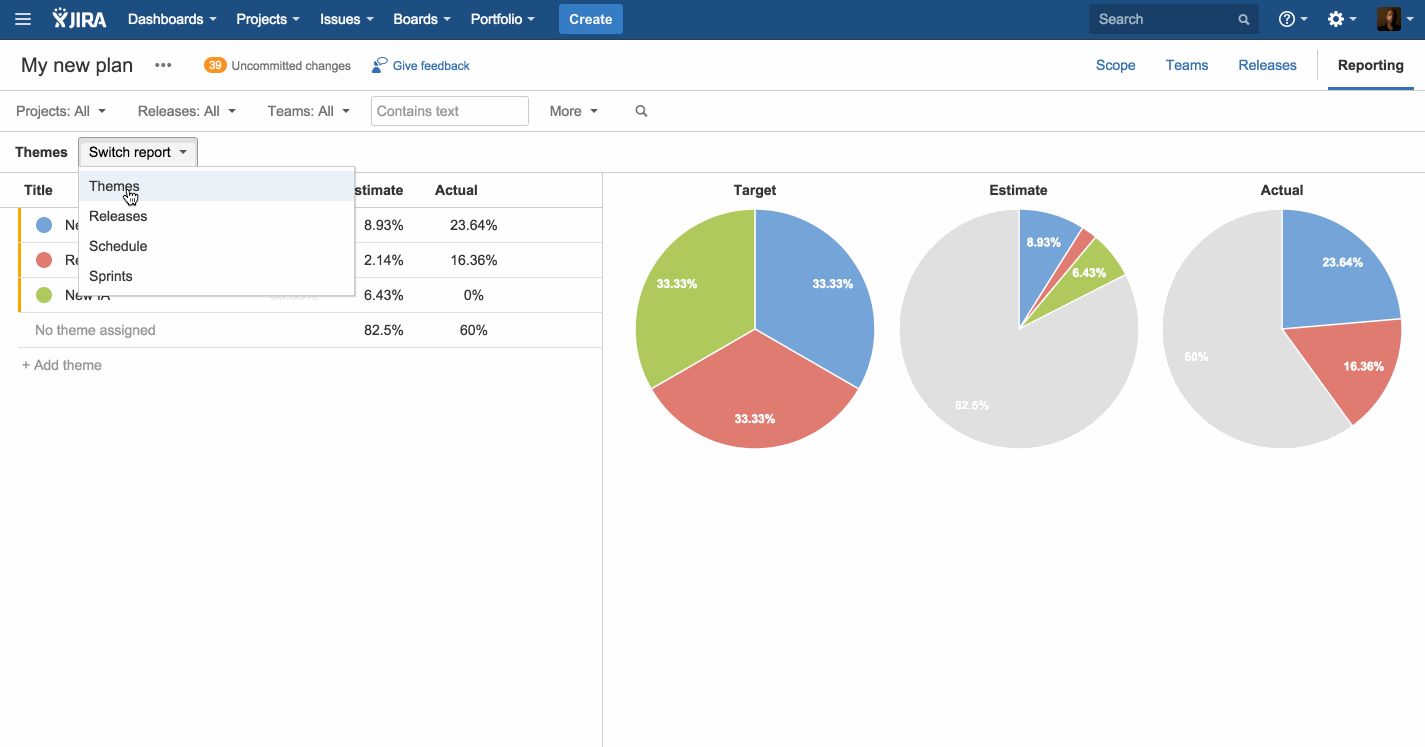This screenshot has height=747, width=1425.
Task: Open the Teams: All filter dropdown
Action: 308,111
